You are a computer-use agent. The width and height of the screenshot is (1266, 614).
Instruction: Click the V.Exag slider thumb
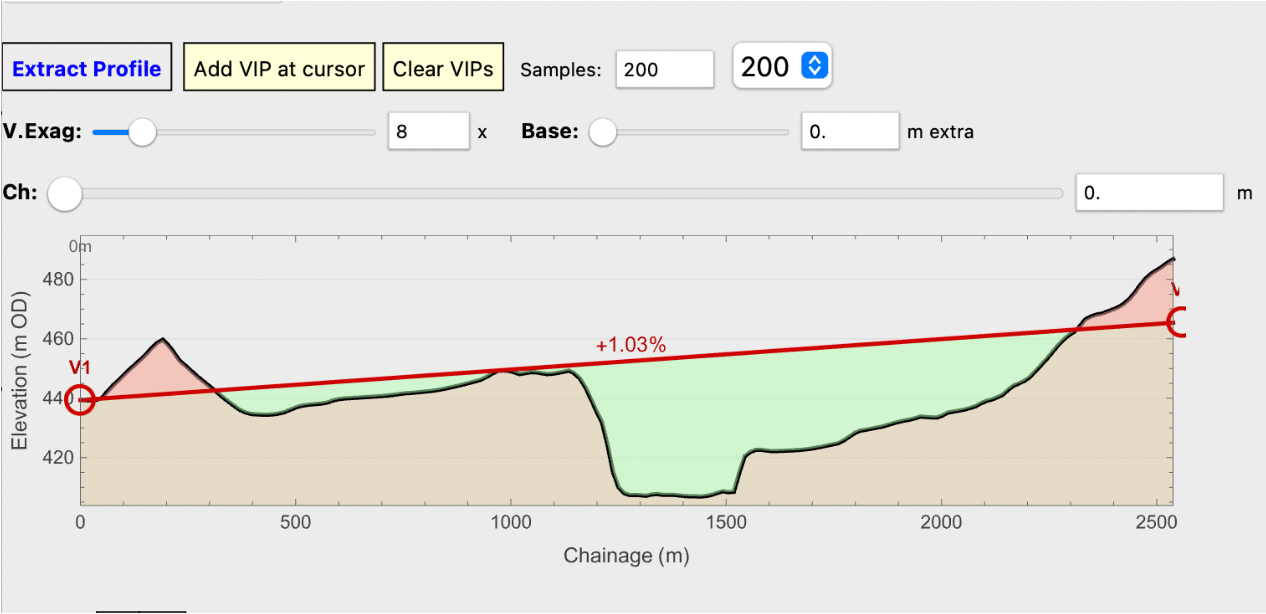pyautogui.click(x=143, y=132)
